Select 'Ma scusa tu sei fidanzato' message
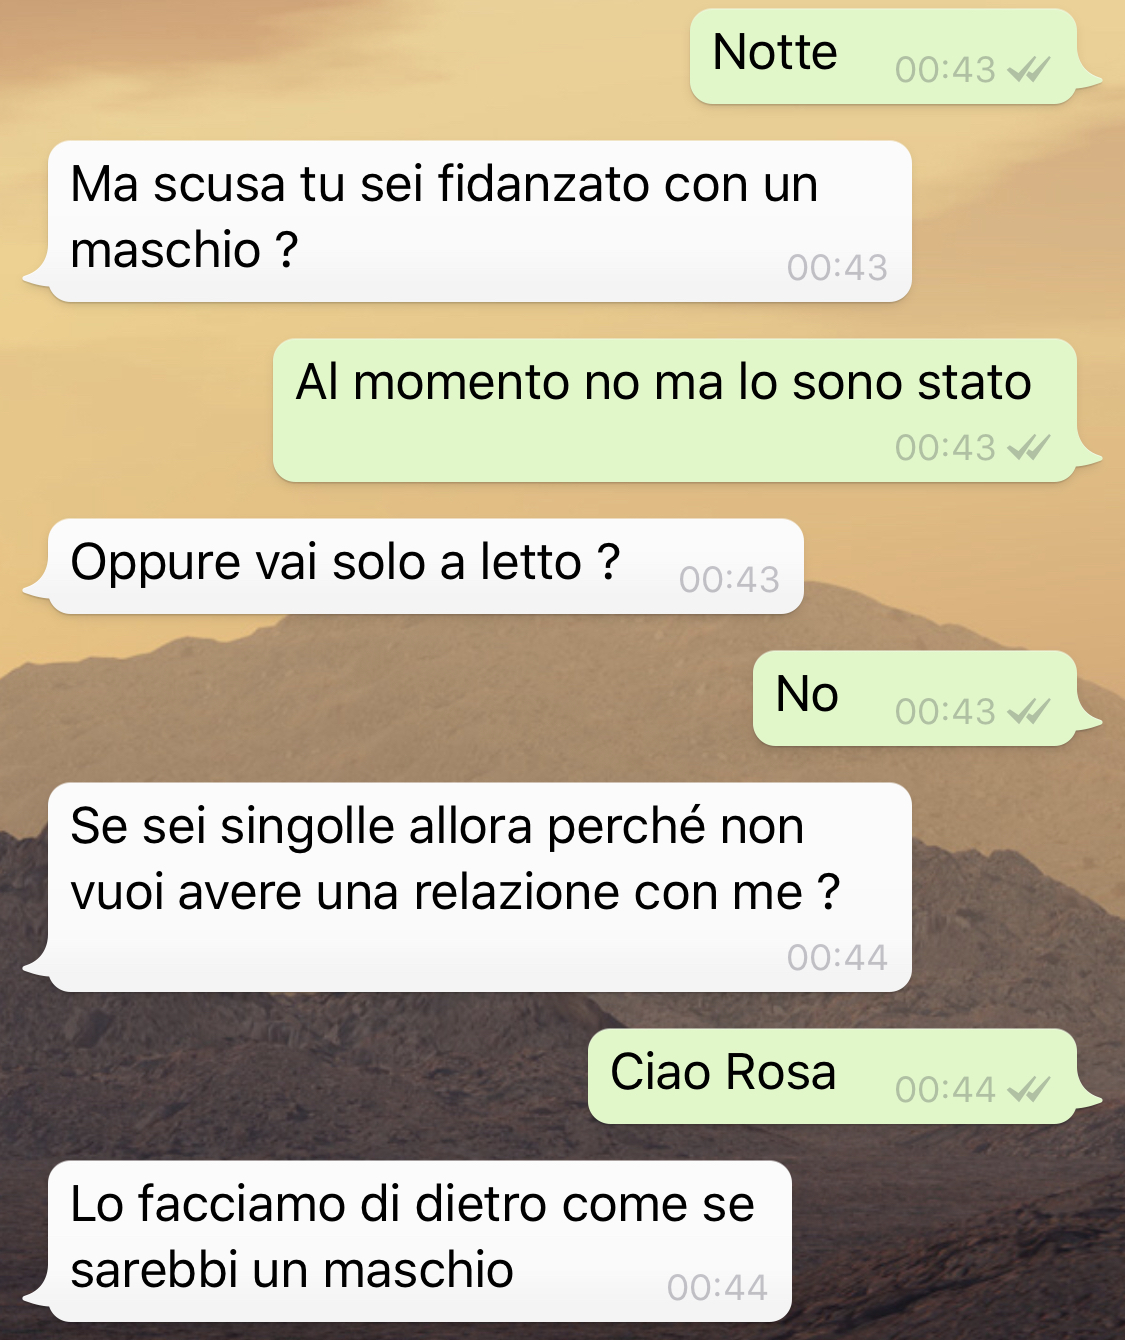This screenshot has width=1125, height=1340. (480, 221)
